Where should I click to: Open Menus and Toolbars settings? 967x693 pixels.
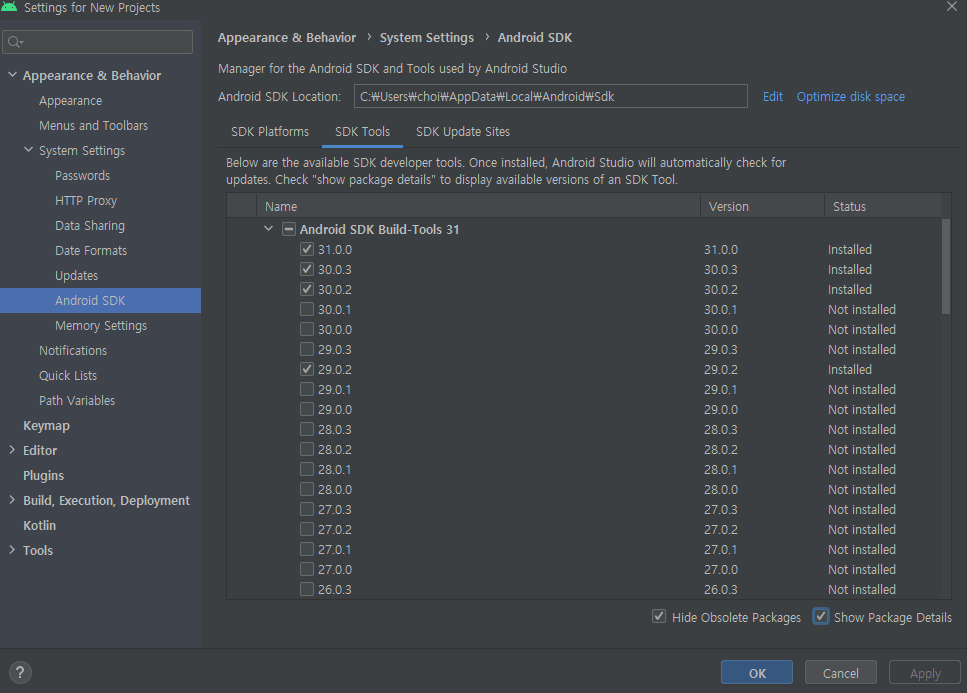[x=94, y=125]
